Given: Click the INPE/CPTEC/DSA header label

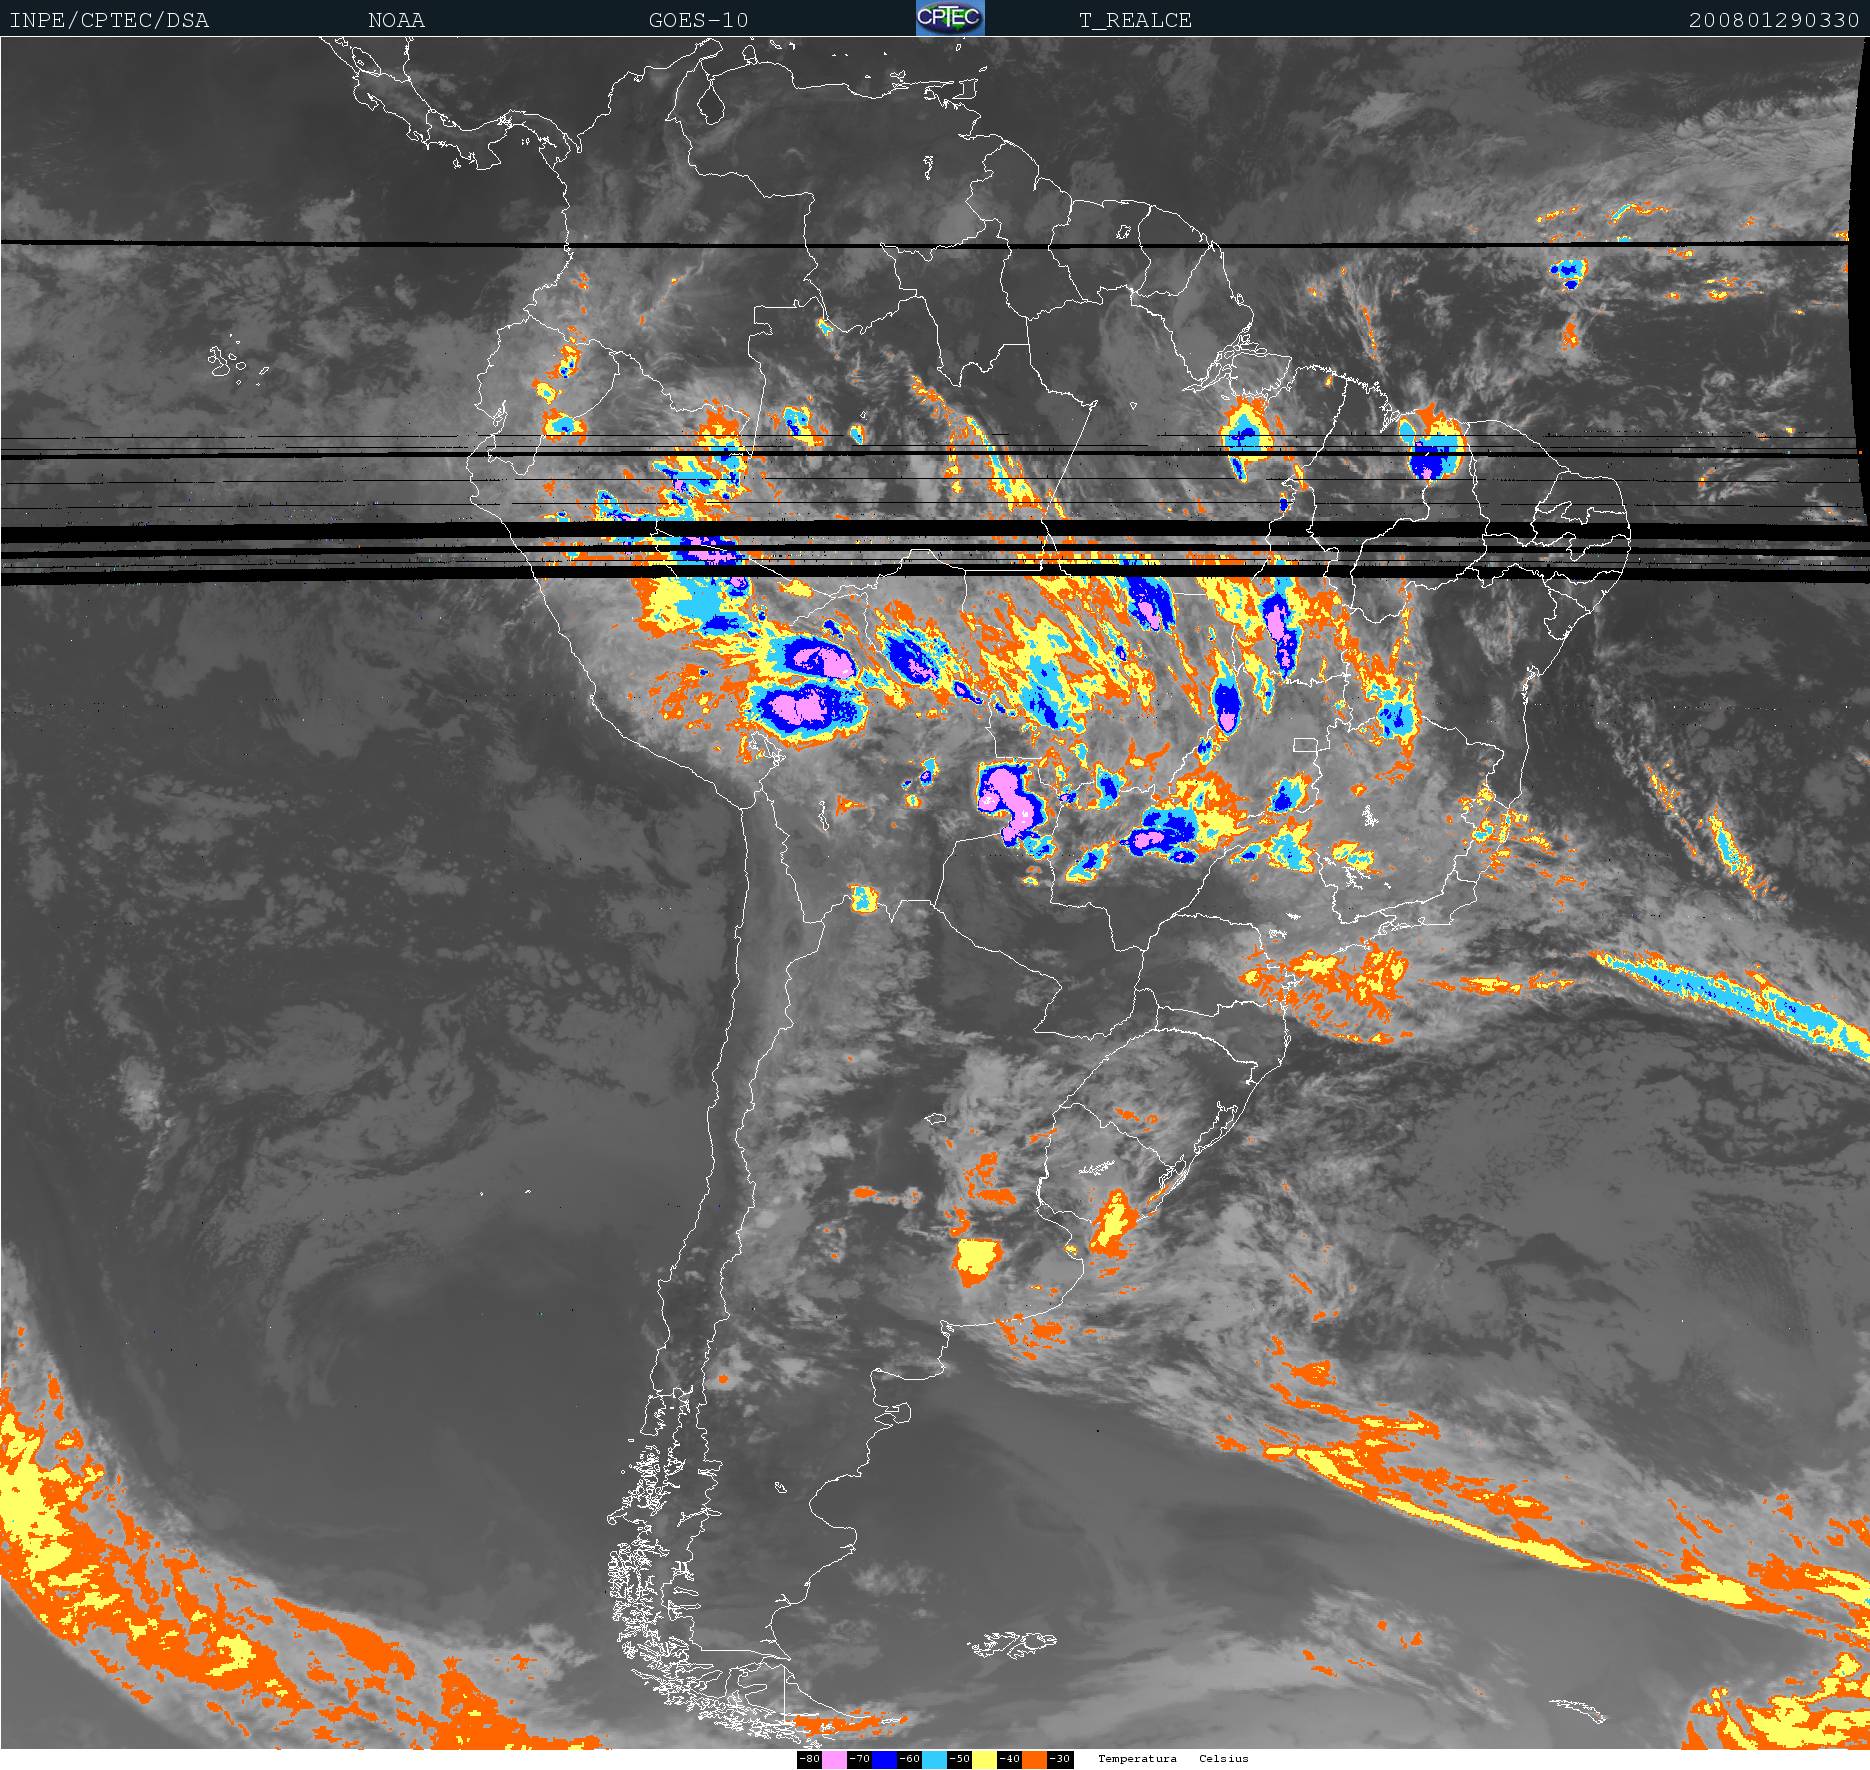Looking at the screenshot, I should tap(109, 20).
